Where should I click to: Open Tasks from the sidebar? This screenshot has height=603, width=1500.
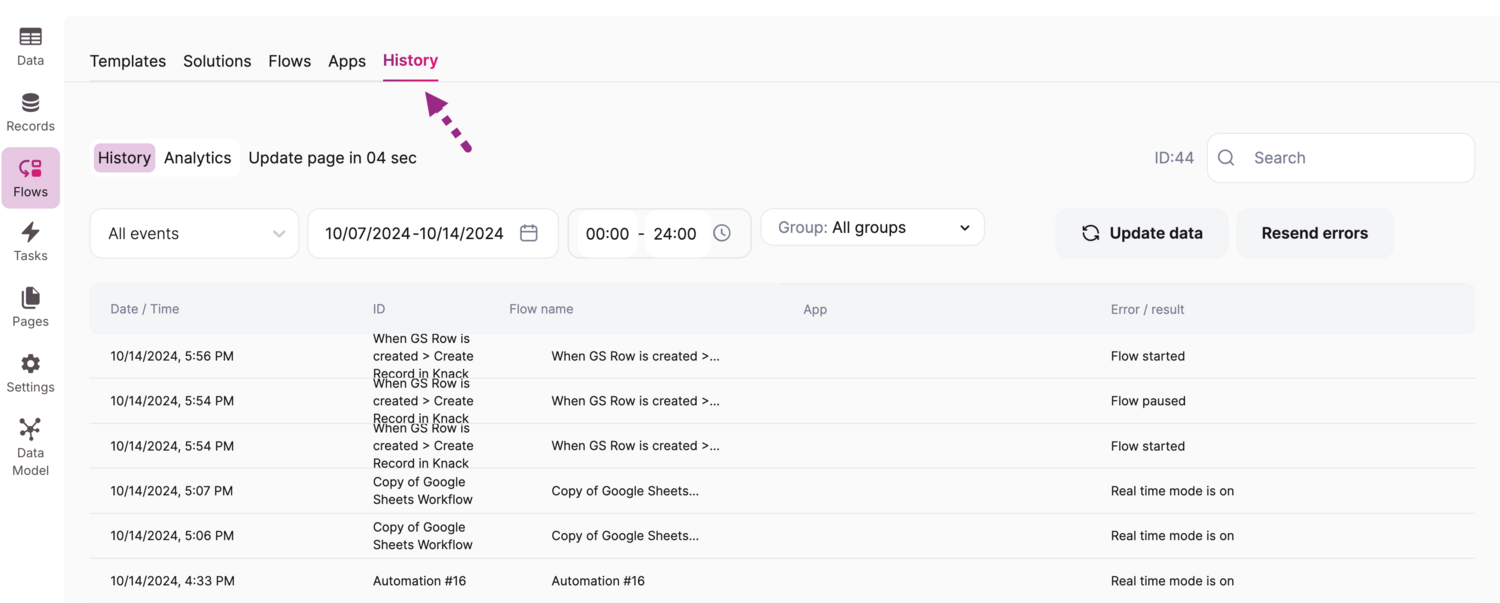(x=30, y=242)
